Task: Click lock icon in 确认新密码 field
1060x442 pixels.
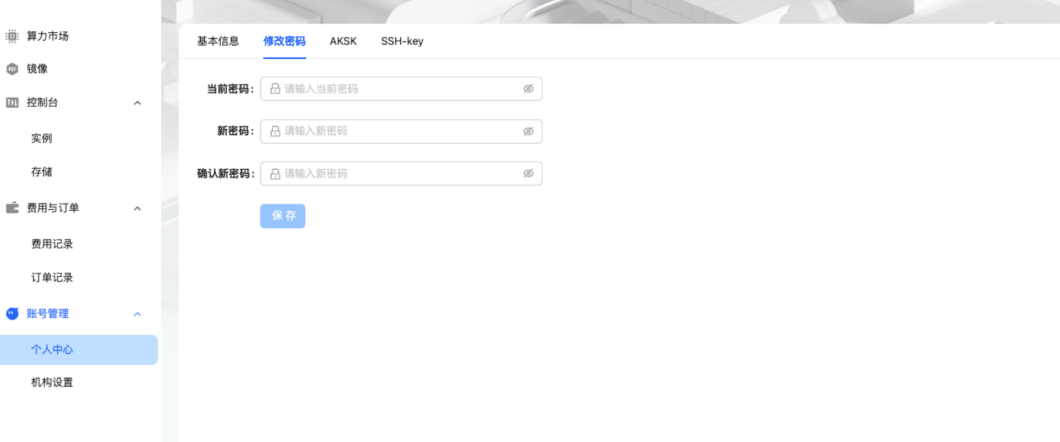Action: point(275,173)
